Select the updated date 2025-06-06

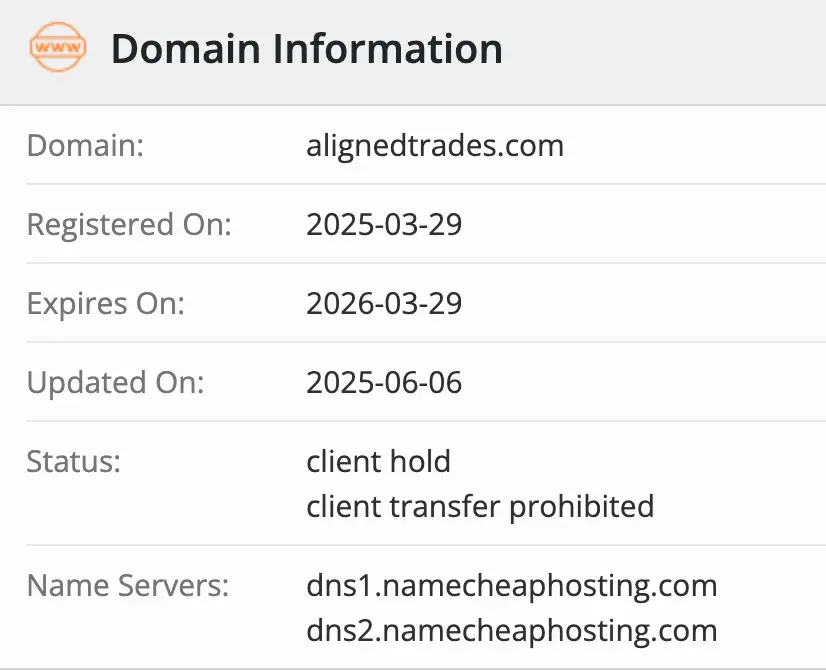tap(384, 382)
